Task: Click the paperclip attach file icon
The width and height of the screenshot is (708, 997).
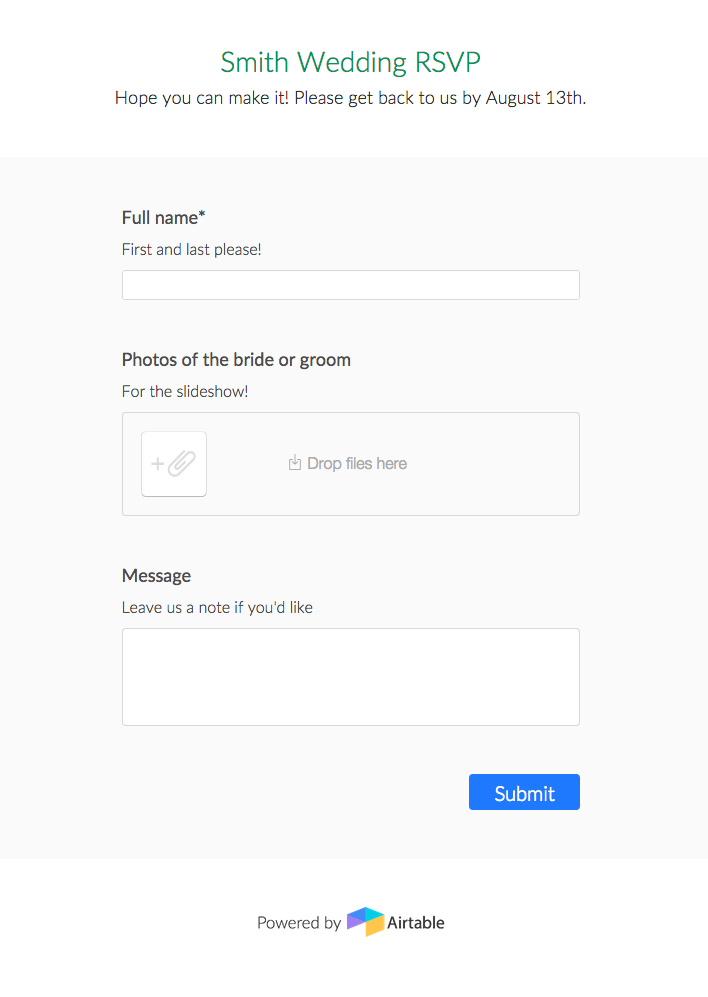Action: (x=182, y=464)
